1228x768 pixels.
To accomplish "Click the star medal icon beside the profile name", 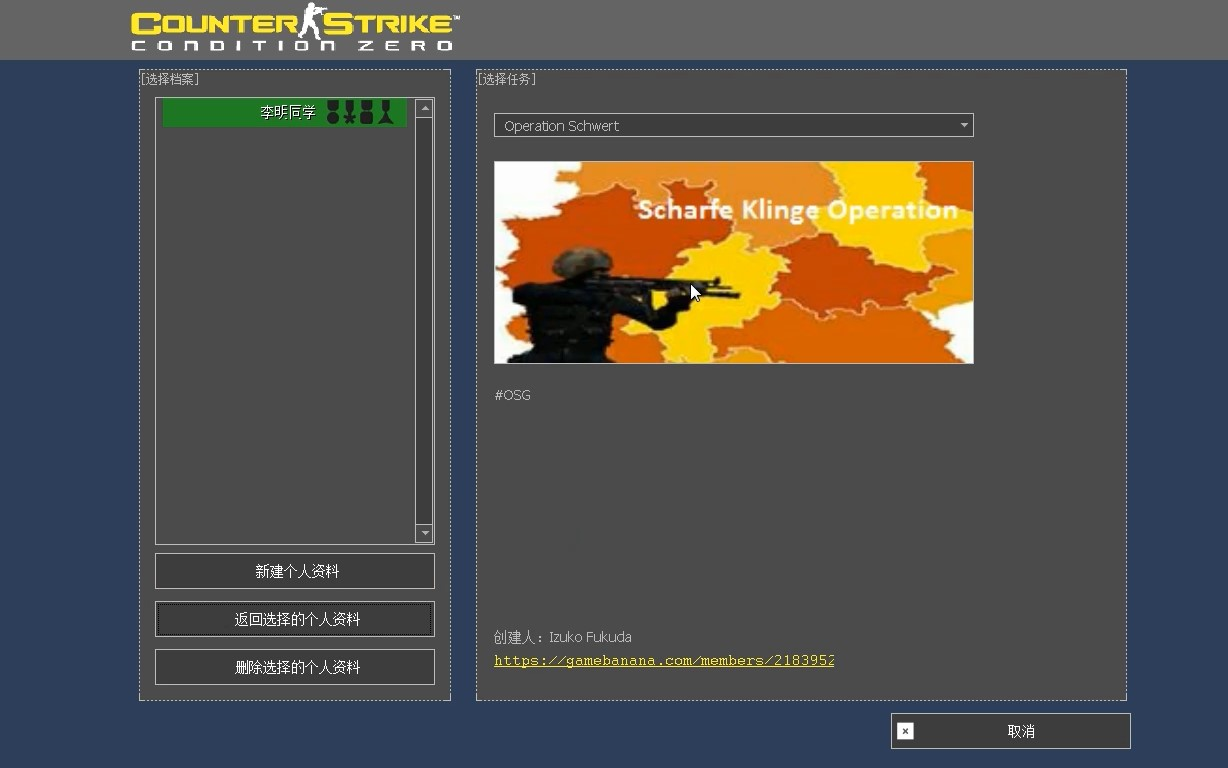I will tap(349, 112).
